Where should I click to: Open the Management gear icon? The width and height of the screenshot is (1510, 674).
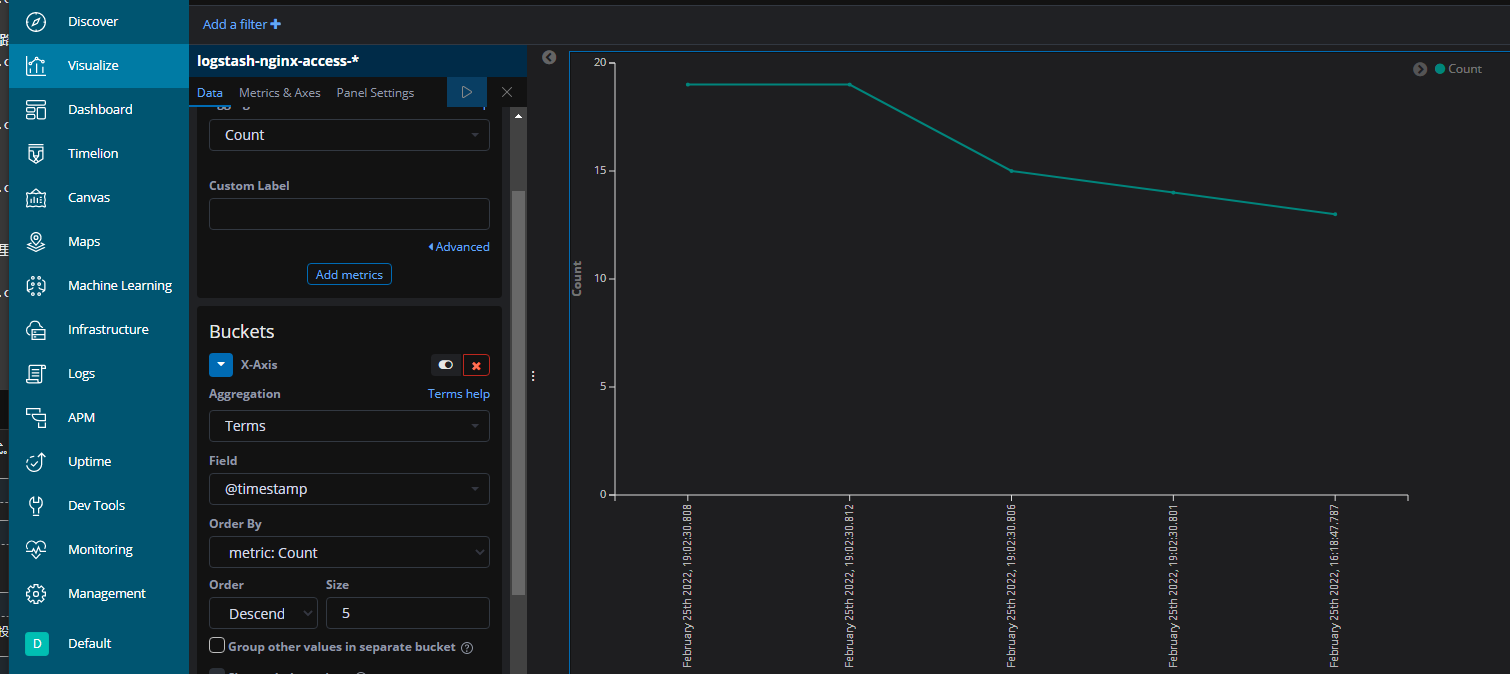click(x=36, y=593)
